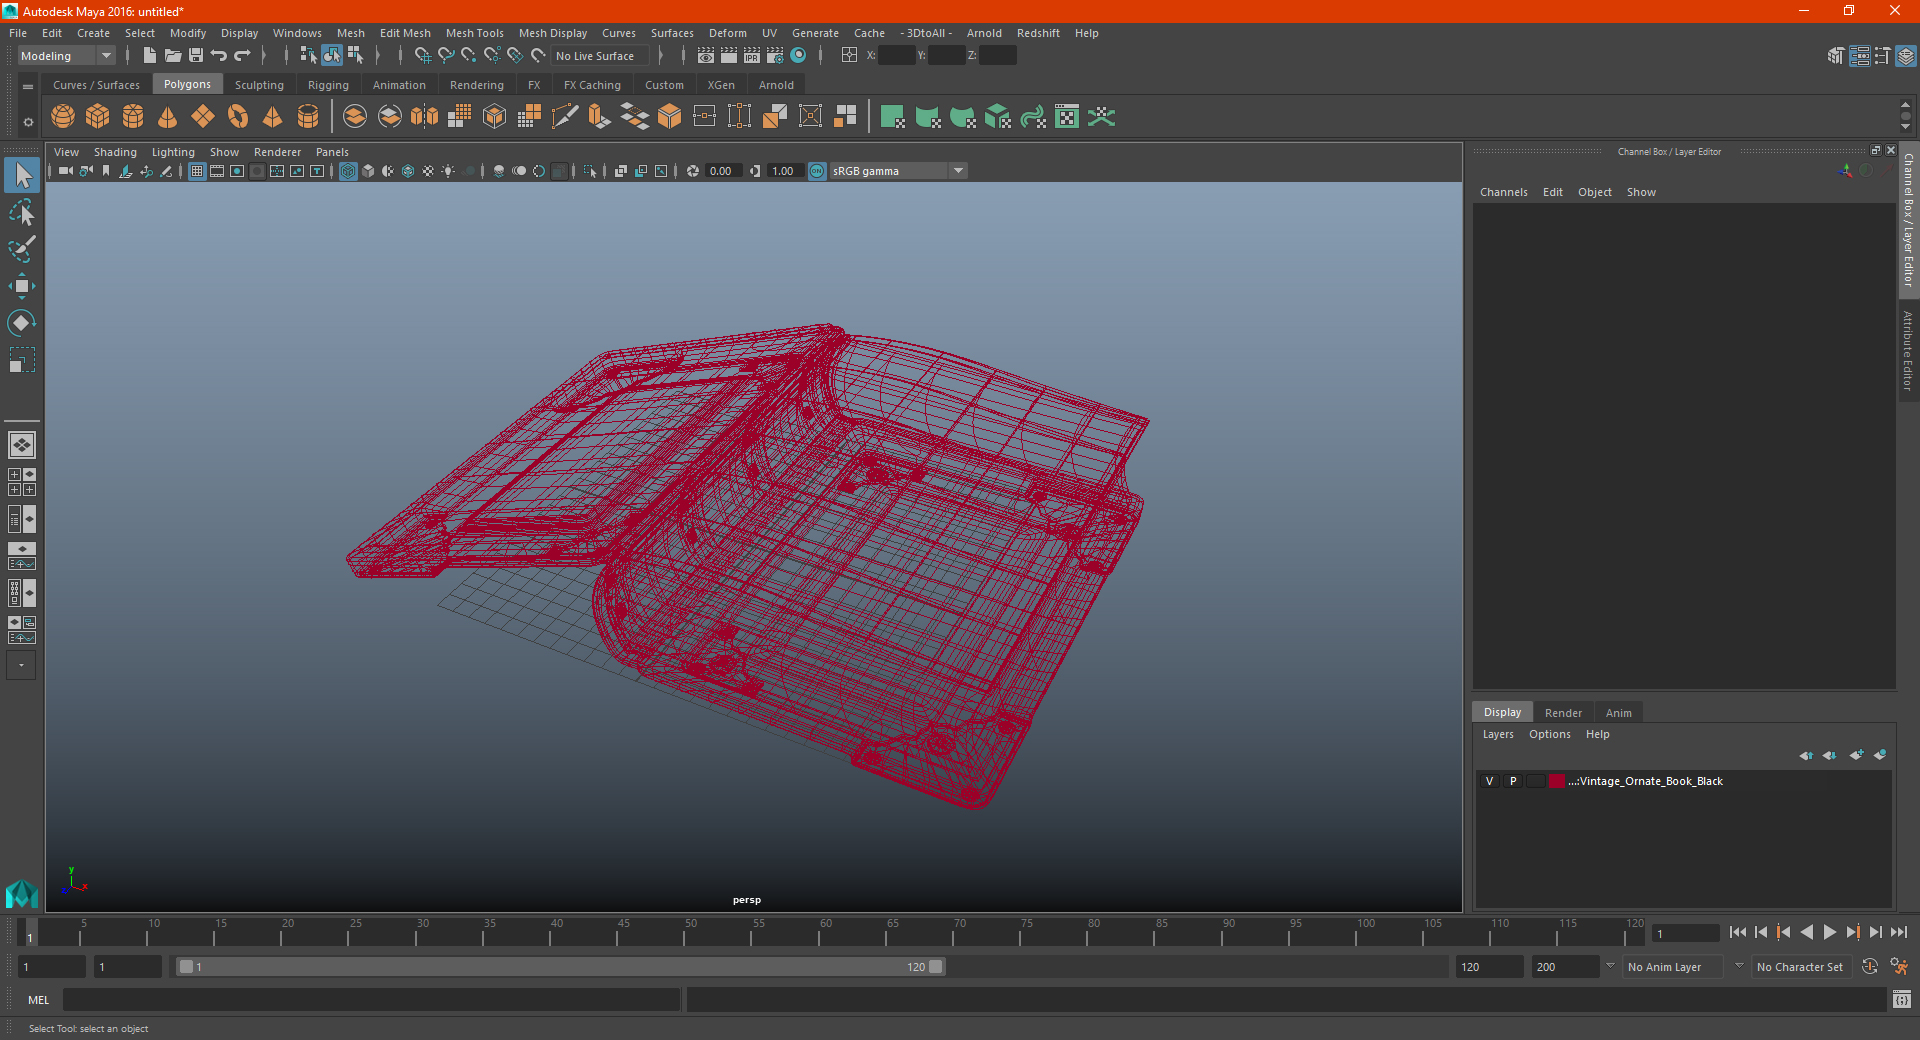Toggle snap to grids icon
The image size is (1920, 1040).
tap(422, 56)
